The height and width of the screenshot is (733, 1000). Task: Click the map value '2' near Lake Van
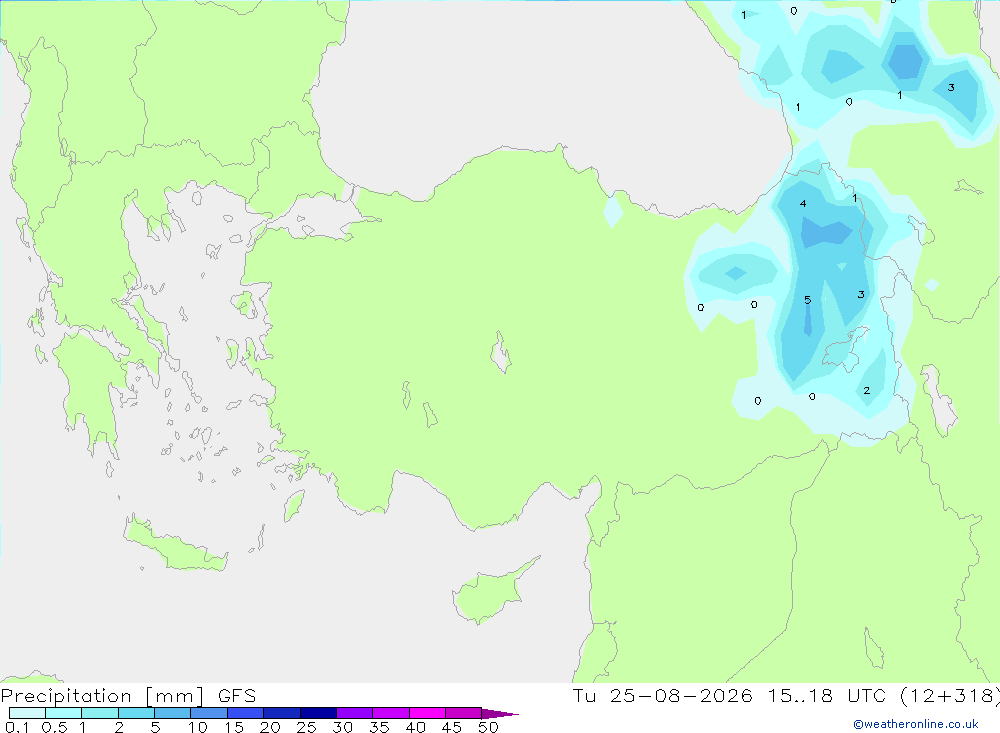866,390
